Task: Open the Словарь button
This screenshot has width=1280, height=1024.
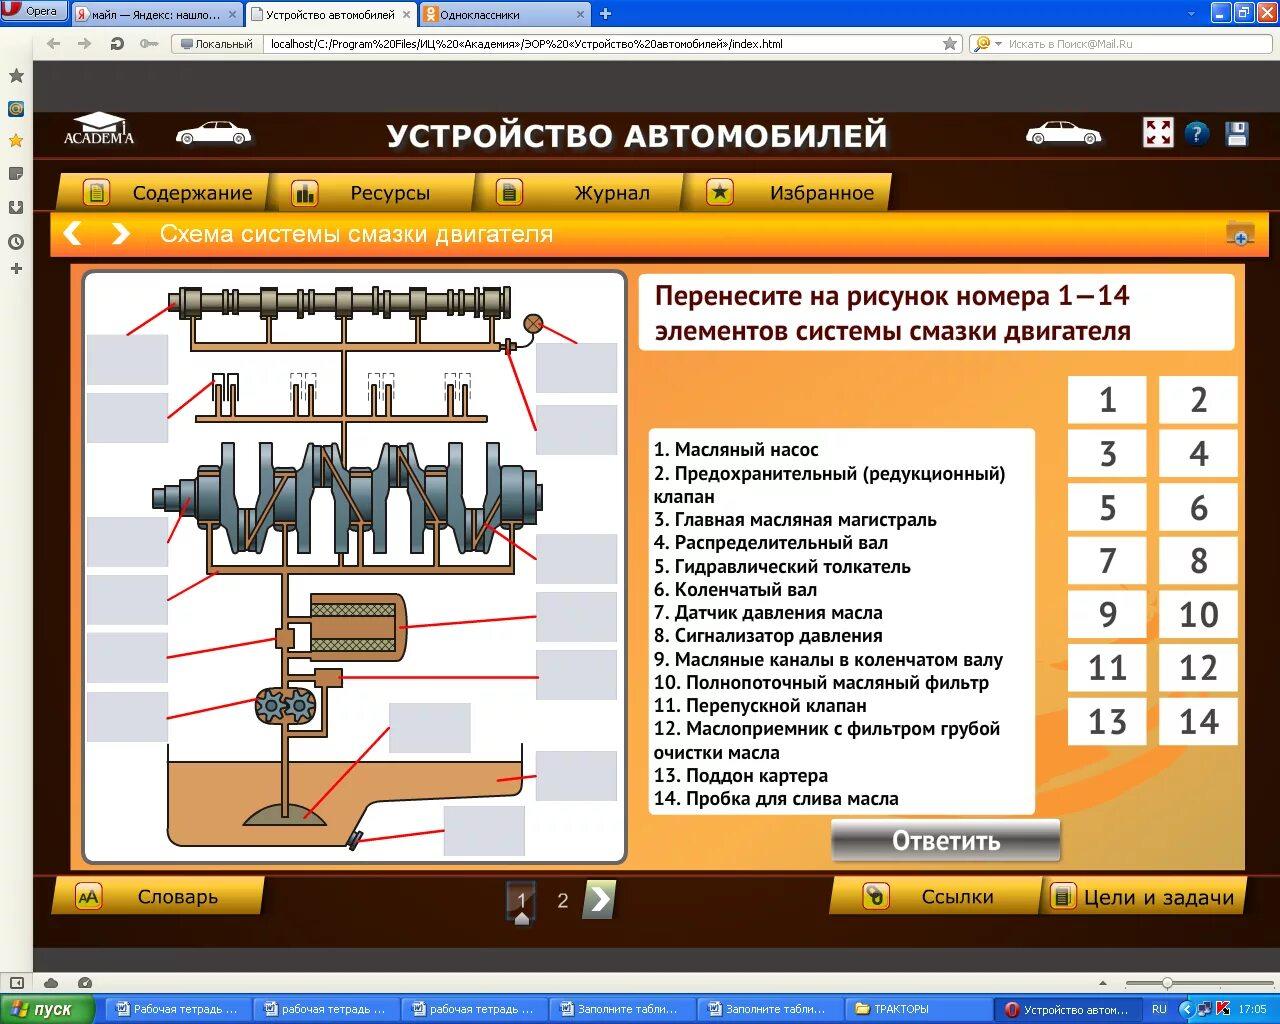Action: 158,897
